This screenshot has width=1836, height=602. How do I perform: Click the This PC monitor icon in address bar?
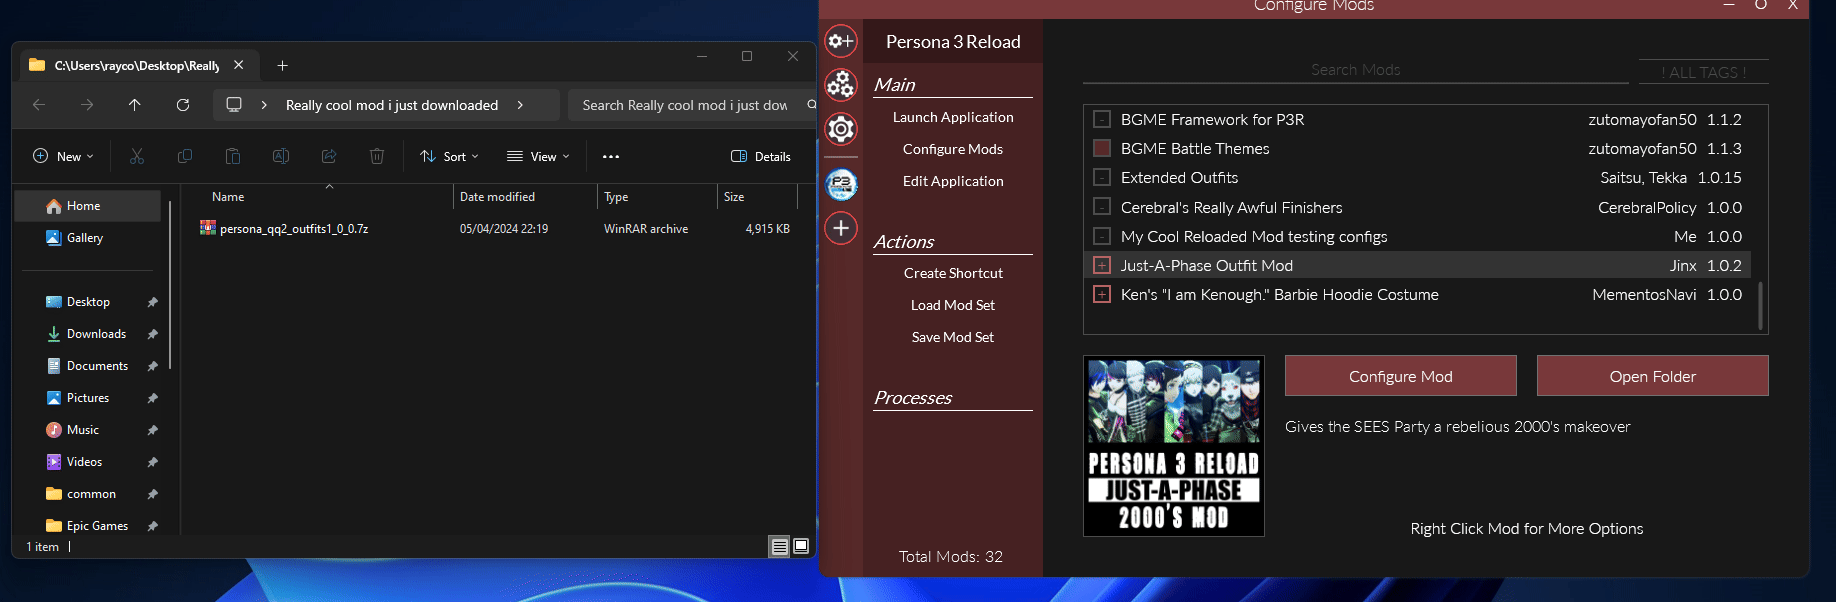234,105
